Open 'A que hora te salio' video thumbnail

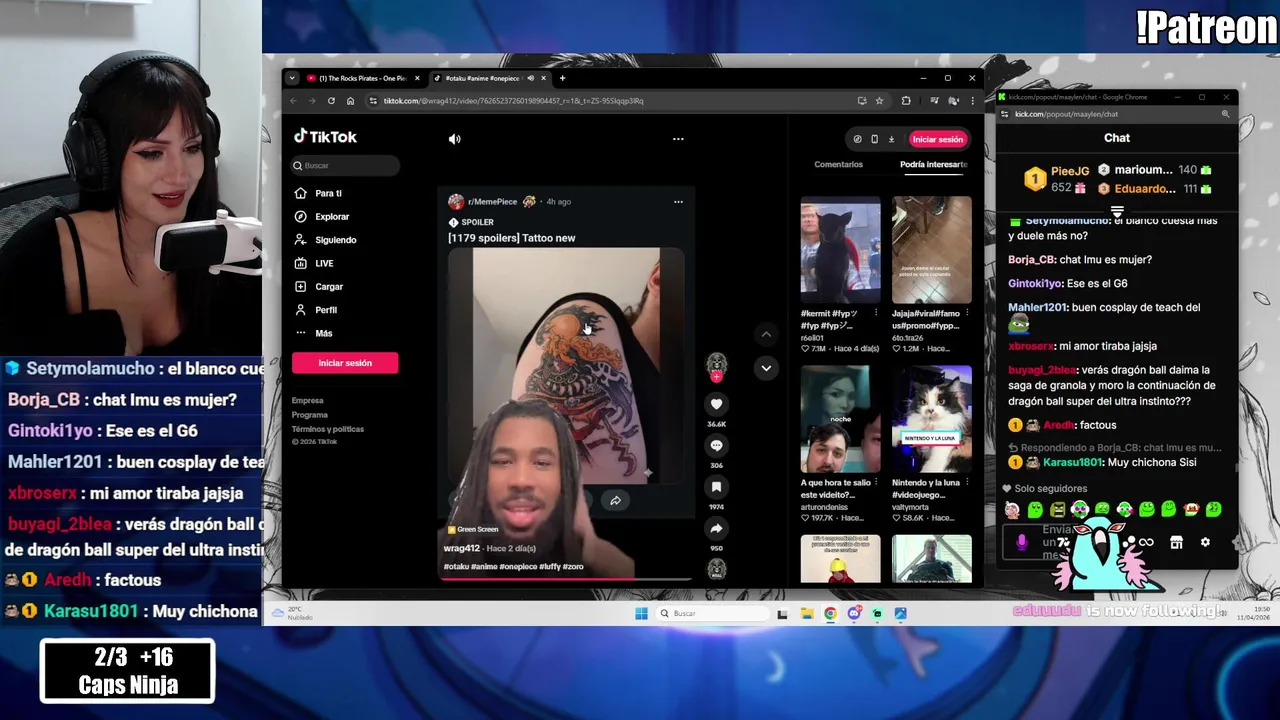840,419
